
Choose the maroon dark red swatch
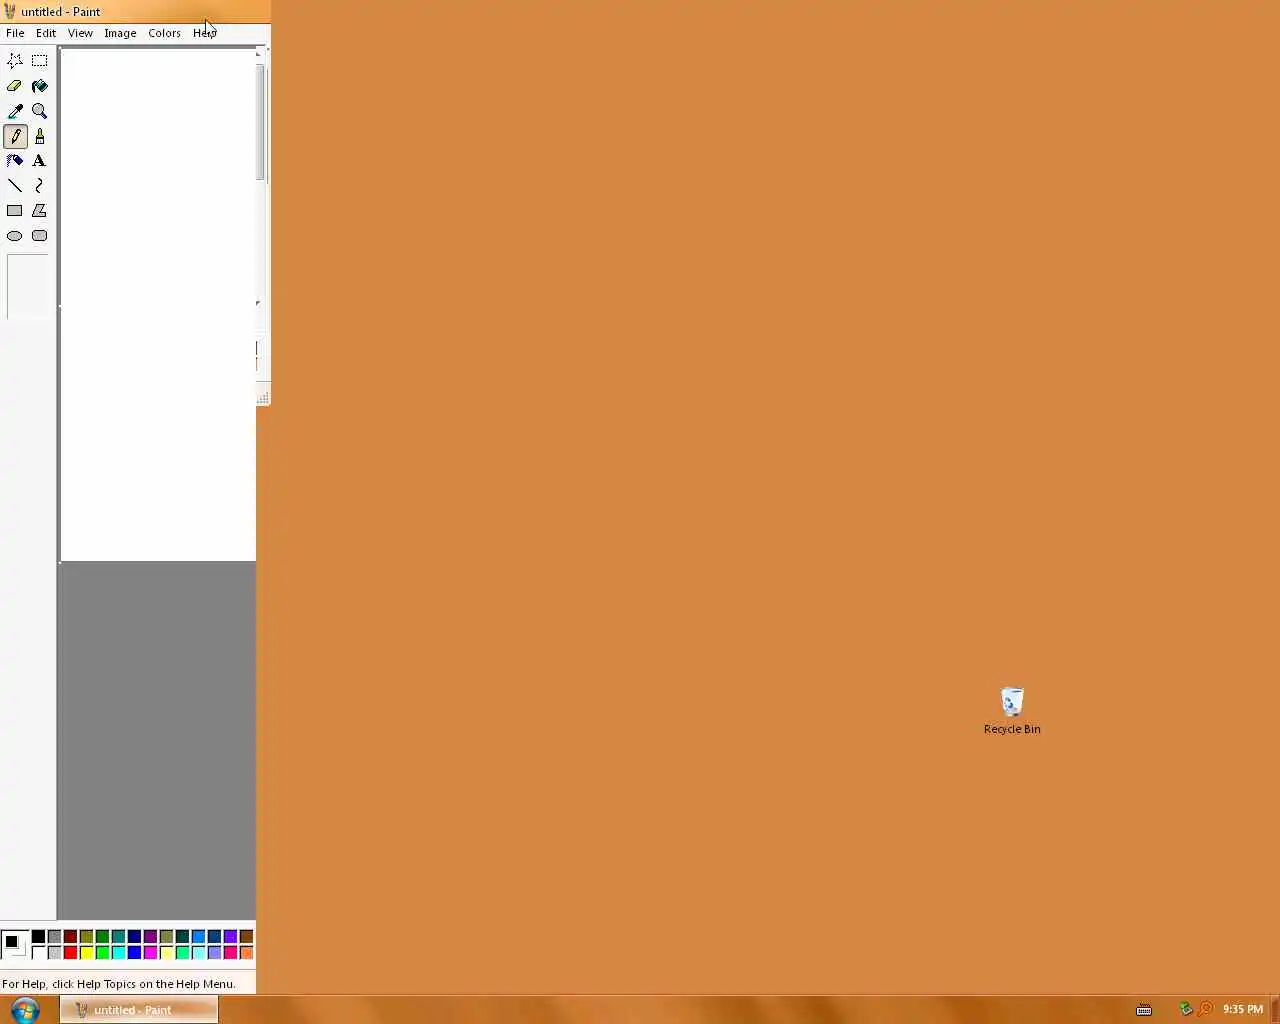70,937
